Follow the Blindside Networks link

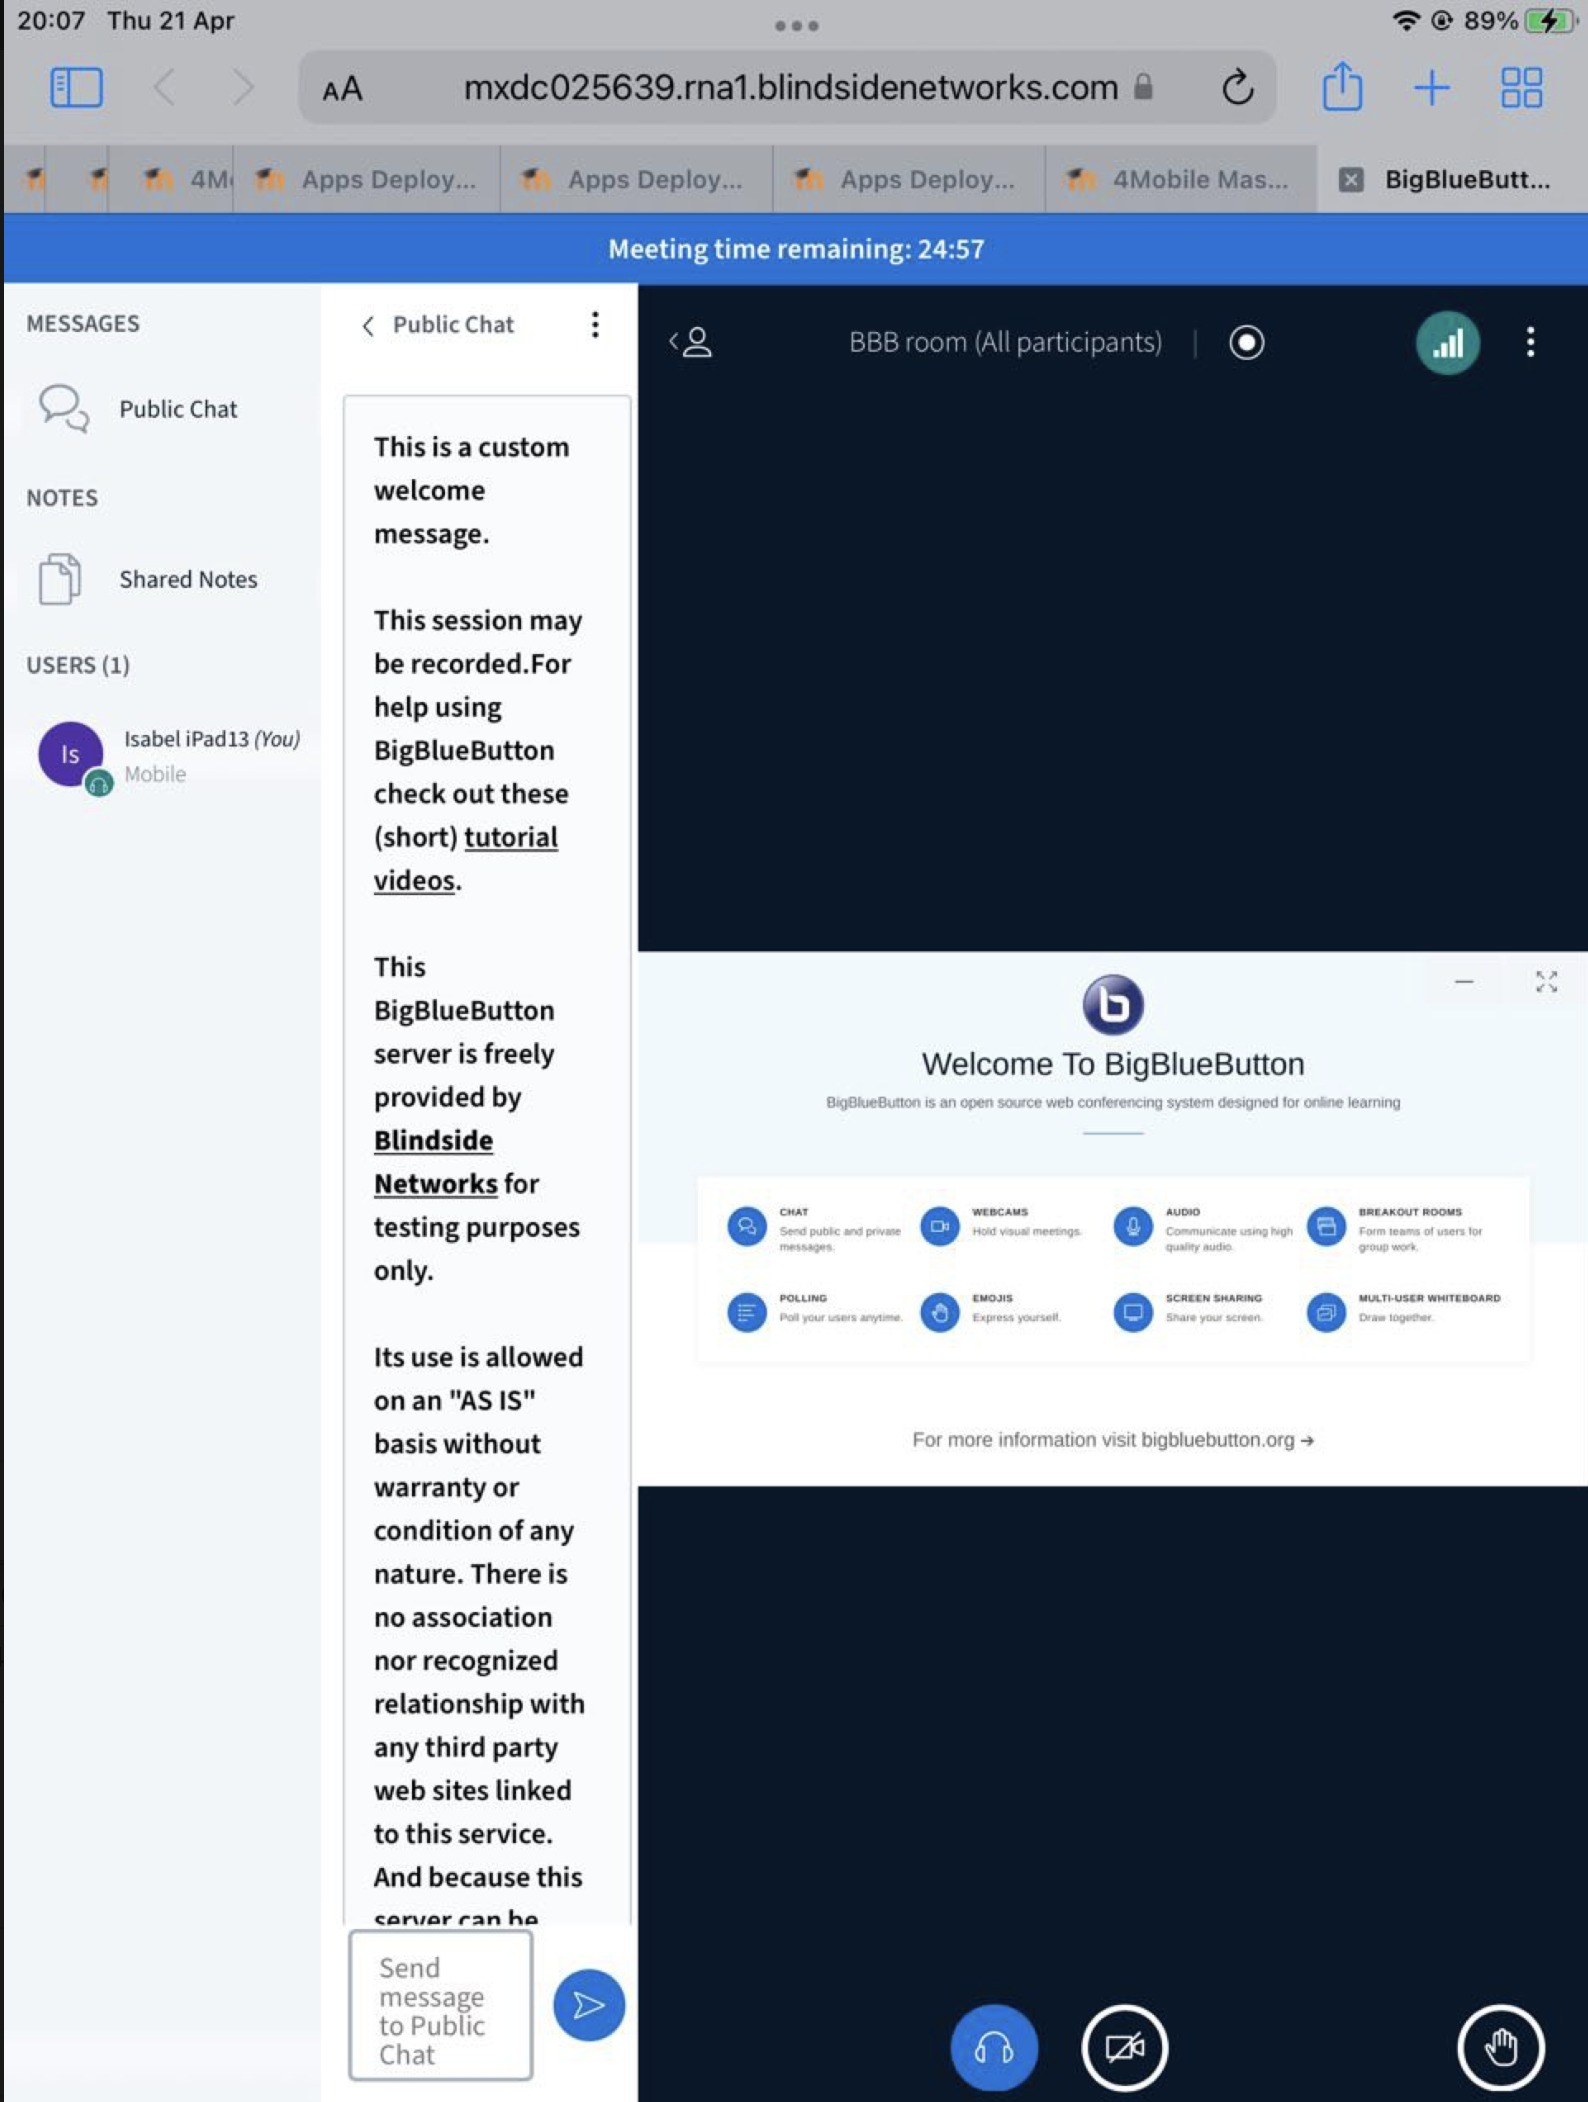point(435,1162)
